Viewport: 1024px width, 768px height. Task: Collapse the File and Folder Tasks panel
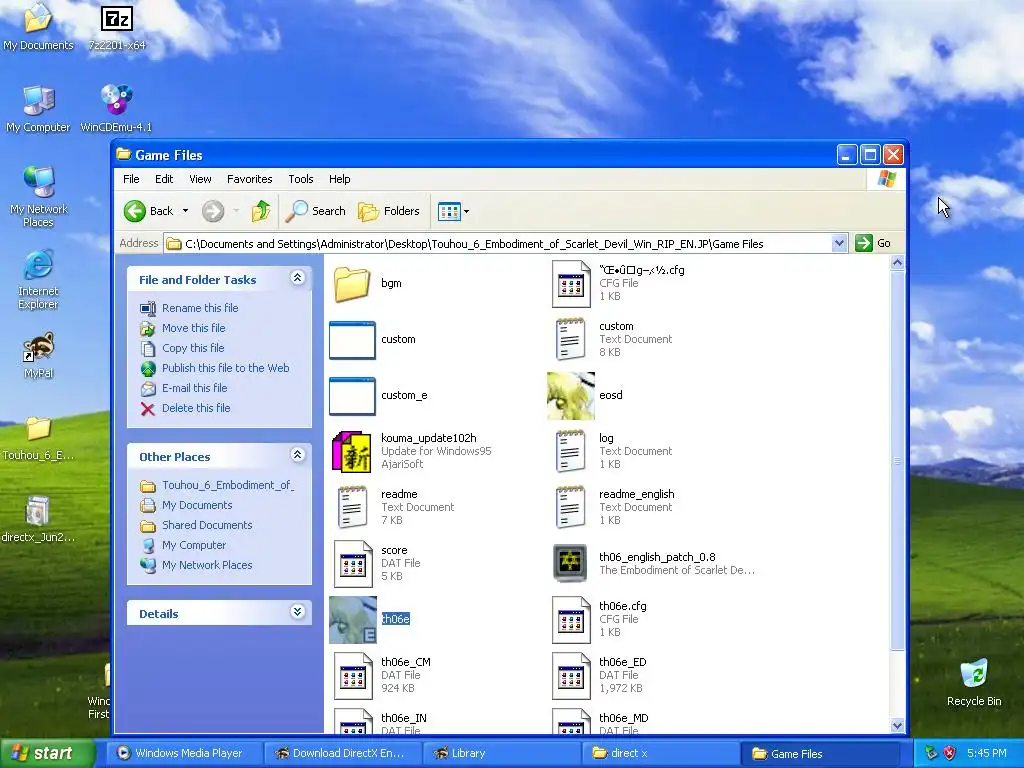pyautogui.click(x=297, y=278)
